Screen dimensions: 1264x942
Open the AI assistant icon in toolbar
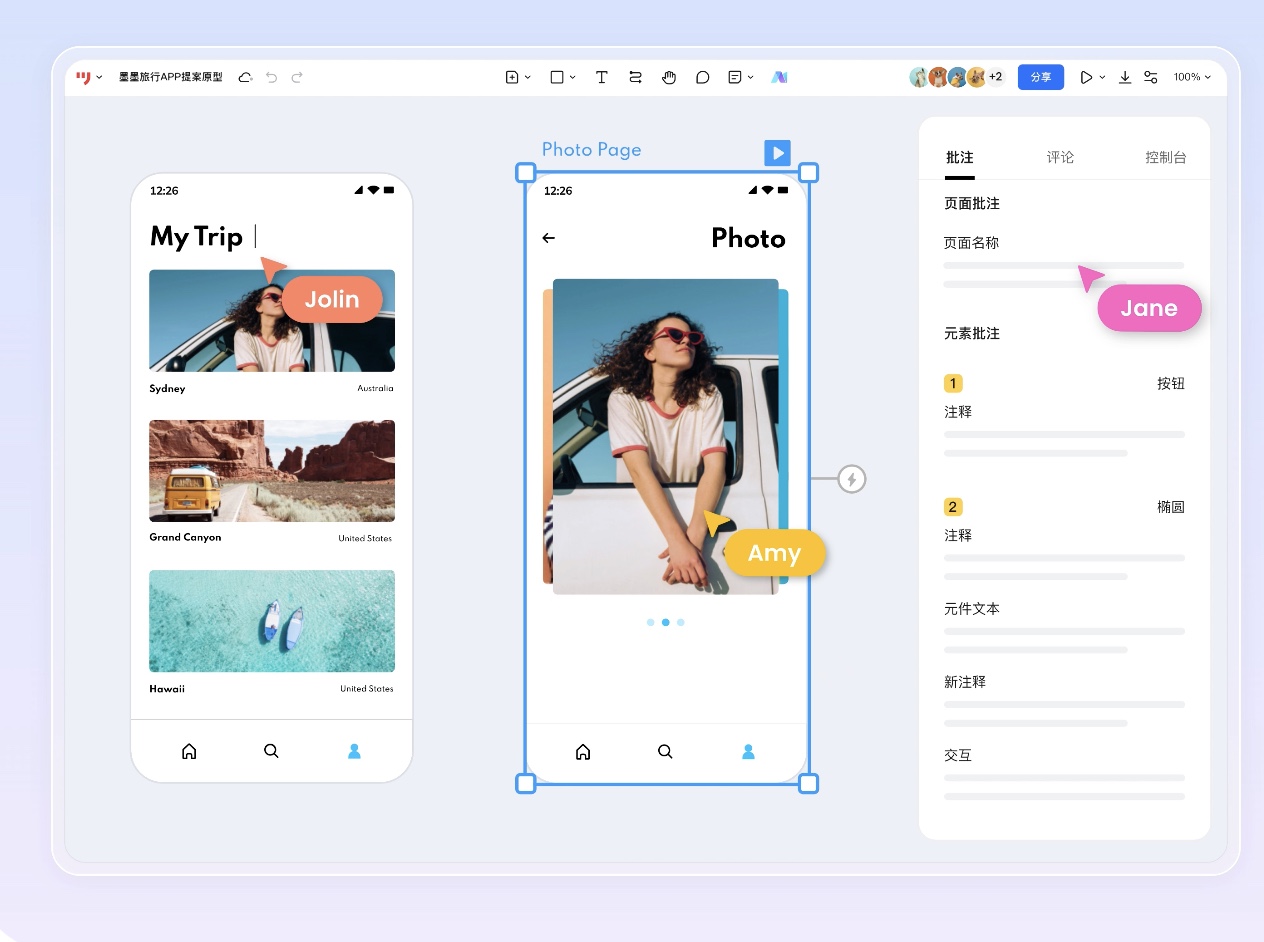[x=779, y=77]
